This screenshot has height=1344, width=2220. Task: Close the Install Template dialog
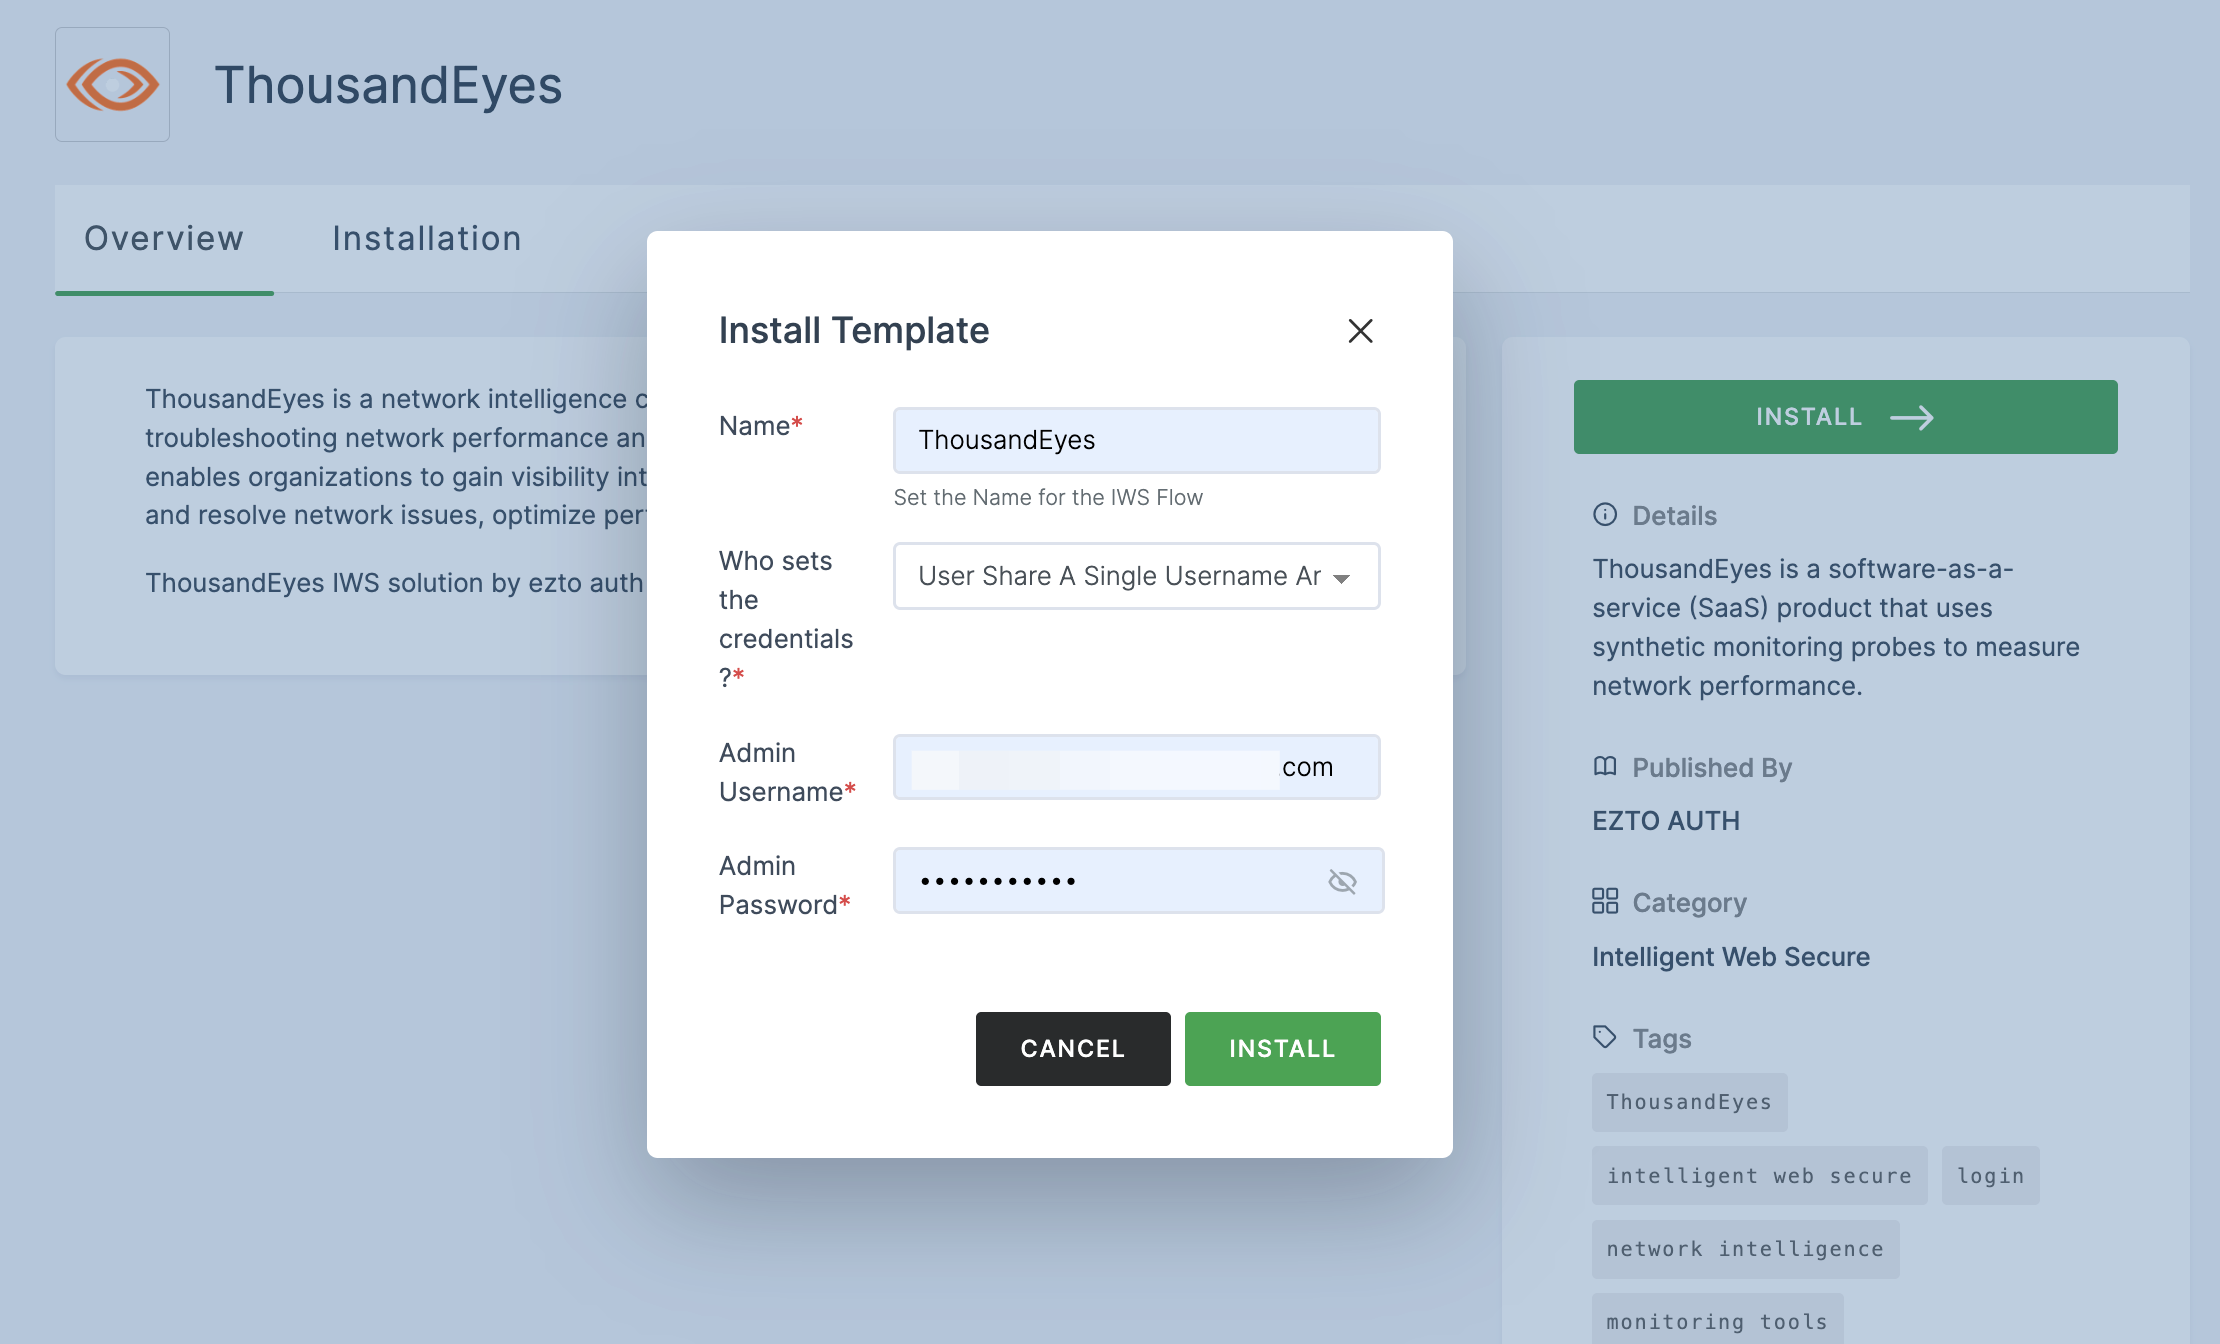pyautogui.click(x=1360, y=331)
